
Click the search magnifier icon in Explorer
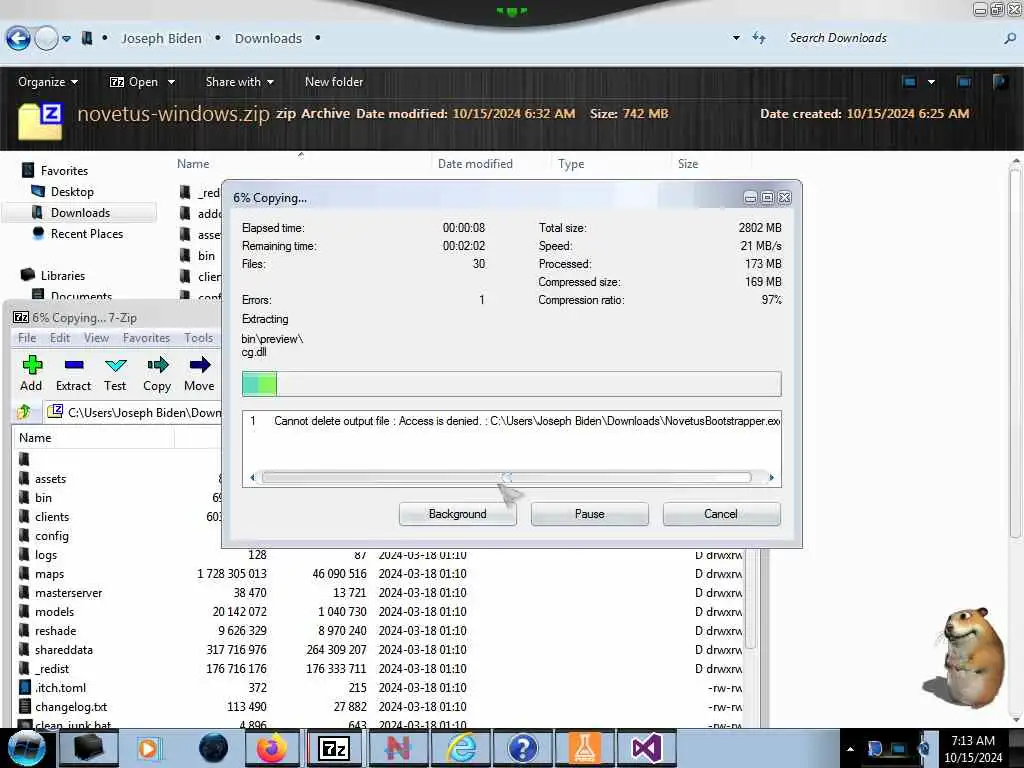pos(1010,39)
